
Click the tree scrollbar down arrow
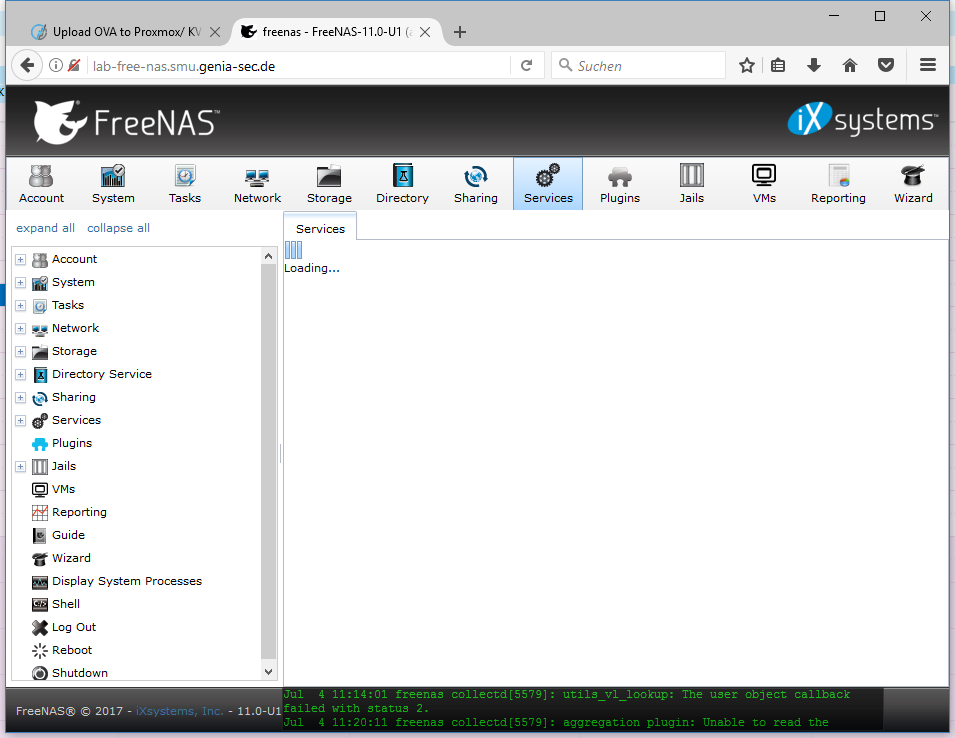268,671
